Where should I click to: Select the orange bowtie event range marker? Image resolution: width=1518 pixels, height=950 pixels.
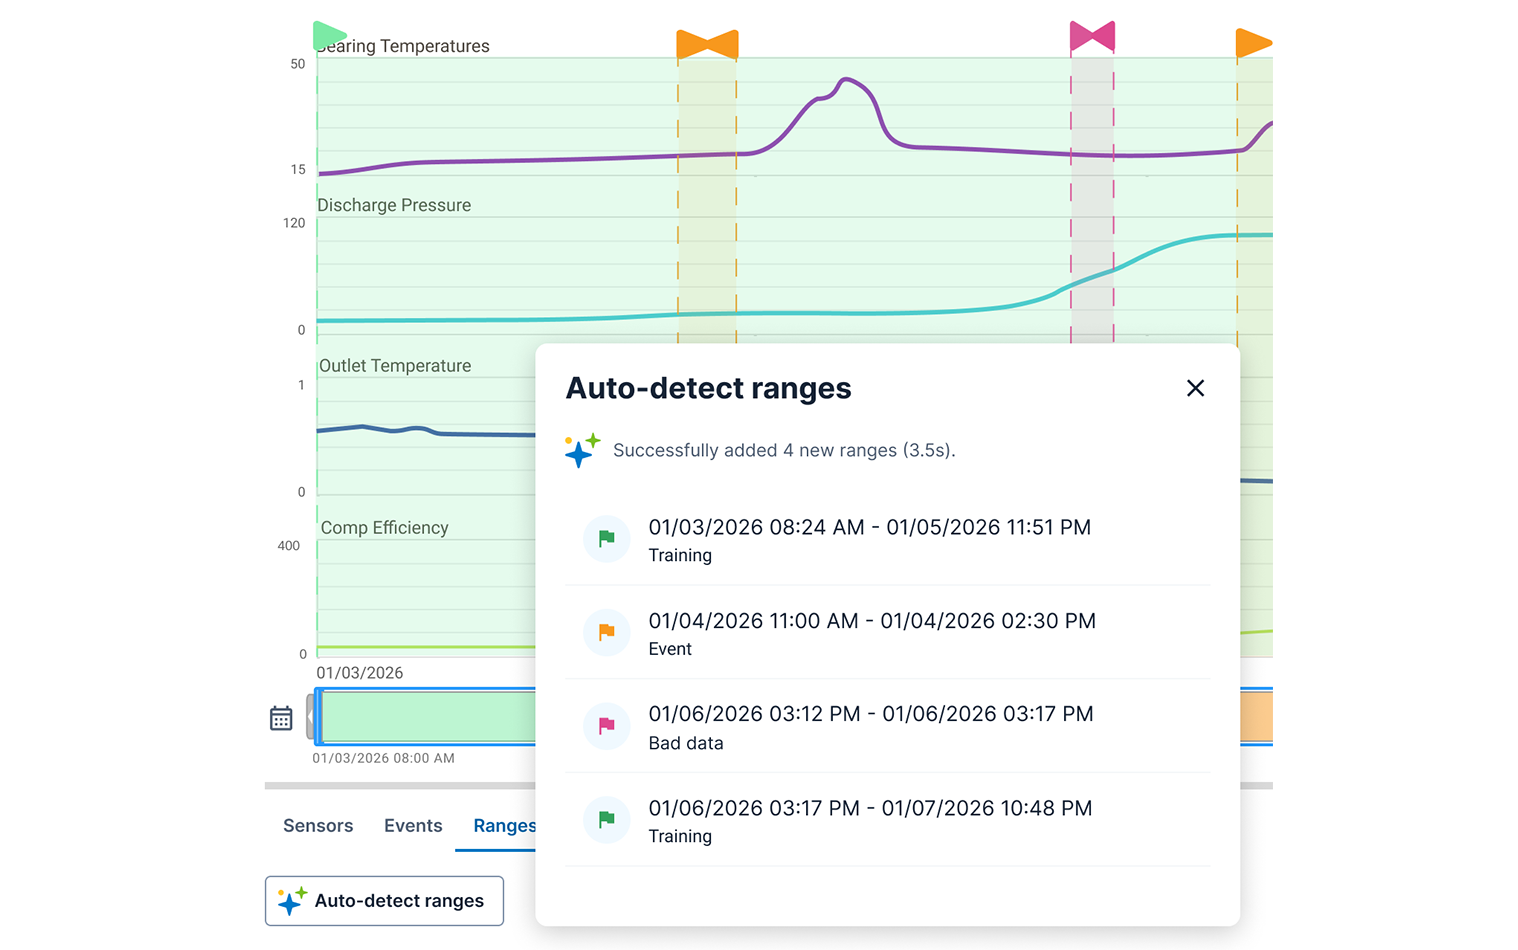707,44
